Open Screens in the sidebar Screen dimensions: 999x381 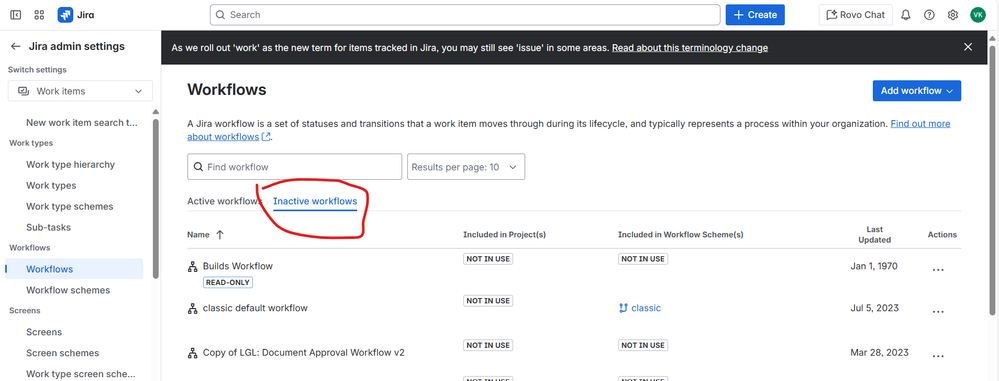point(44,332)
